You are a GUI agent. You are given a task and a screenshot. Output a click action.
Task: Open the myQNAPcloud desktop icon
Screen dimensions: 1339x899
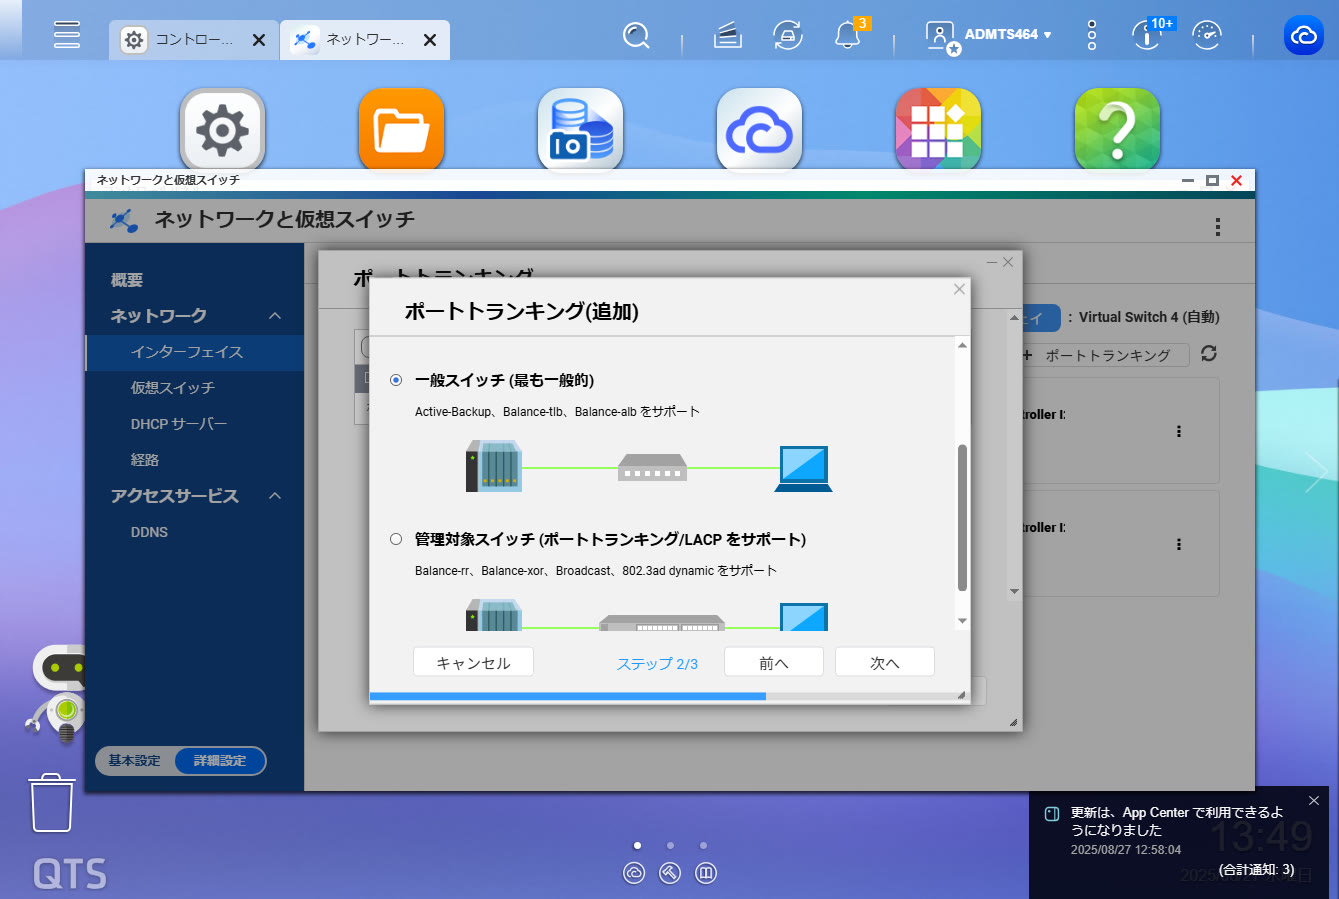(x=759, y=130)
